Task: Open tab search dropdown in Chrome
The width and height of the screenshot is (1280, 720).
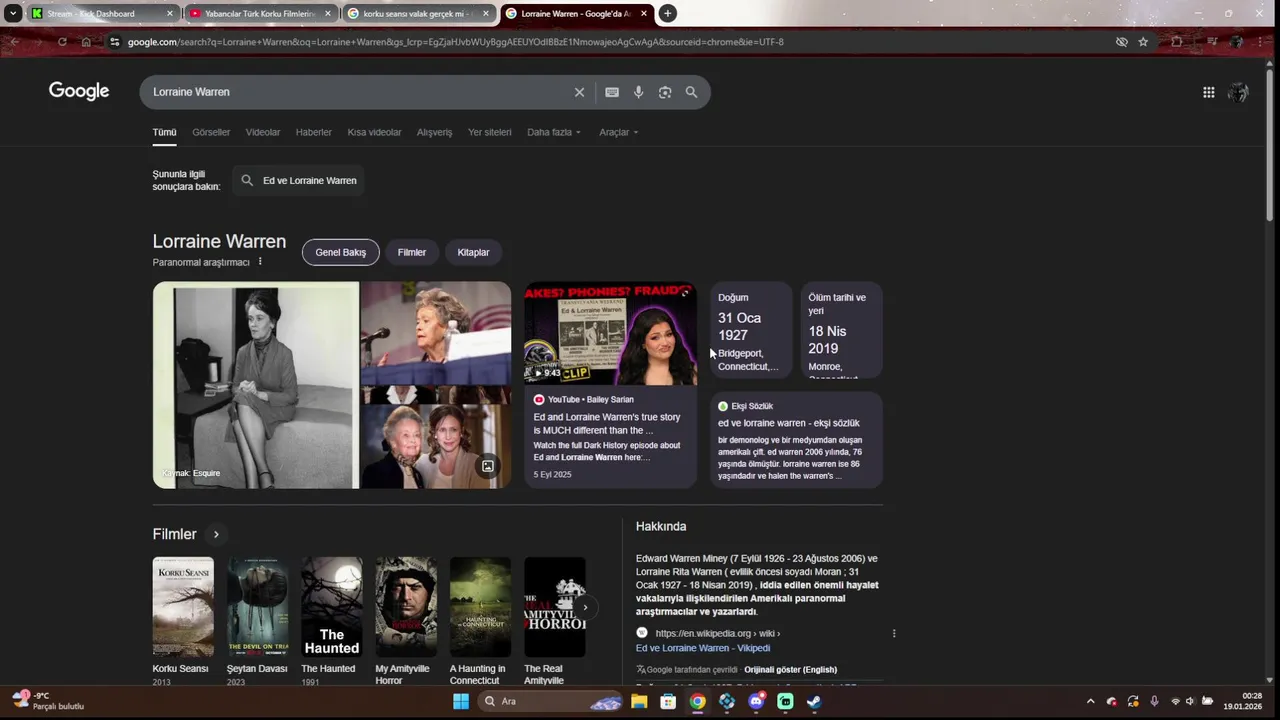Action: [x=13, y=13]
